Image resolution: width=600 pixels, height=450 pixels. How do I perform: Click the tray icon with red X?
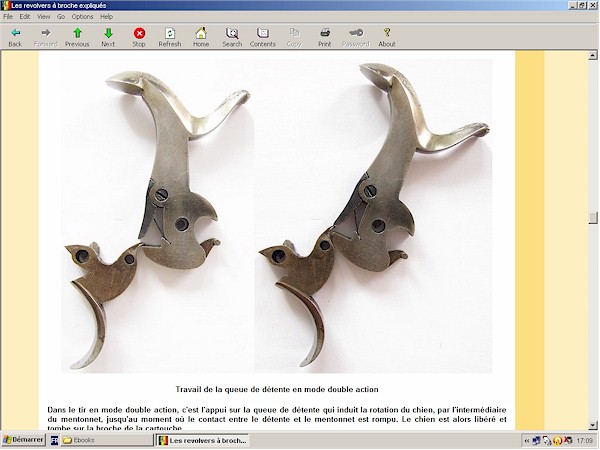click(568, 441)
